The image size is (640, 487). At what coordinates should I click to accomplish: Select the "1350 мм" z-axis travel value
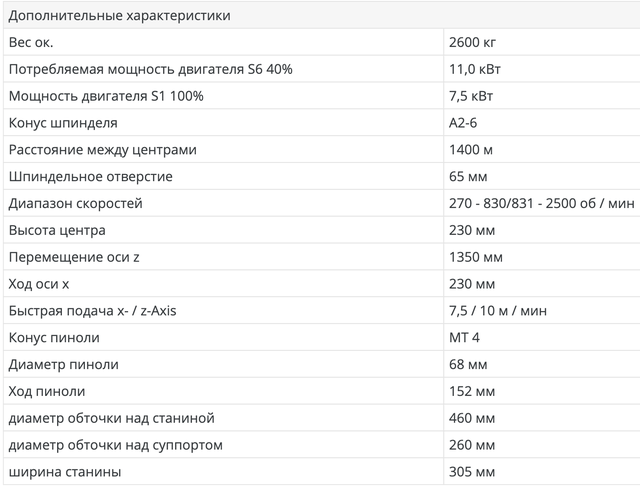click(477, 257)
